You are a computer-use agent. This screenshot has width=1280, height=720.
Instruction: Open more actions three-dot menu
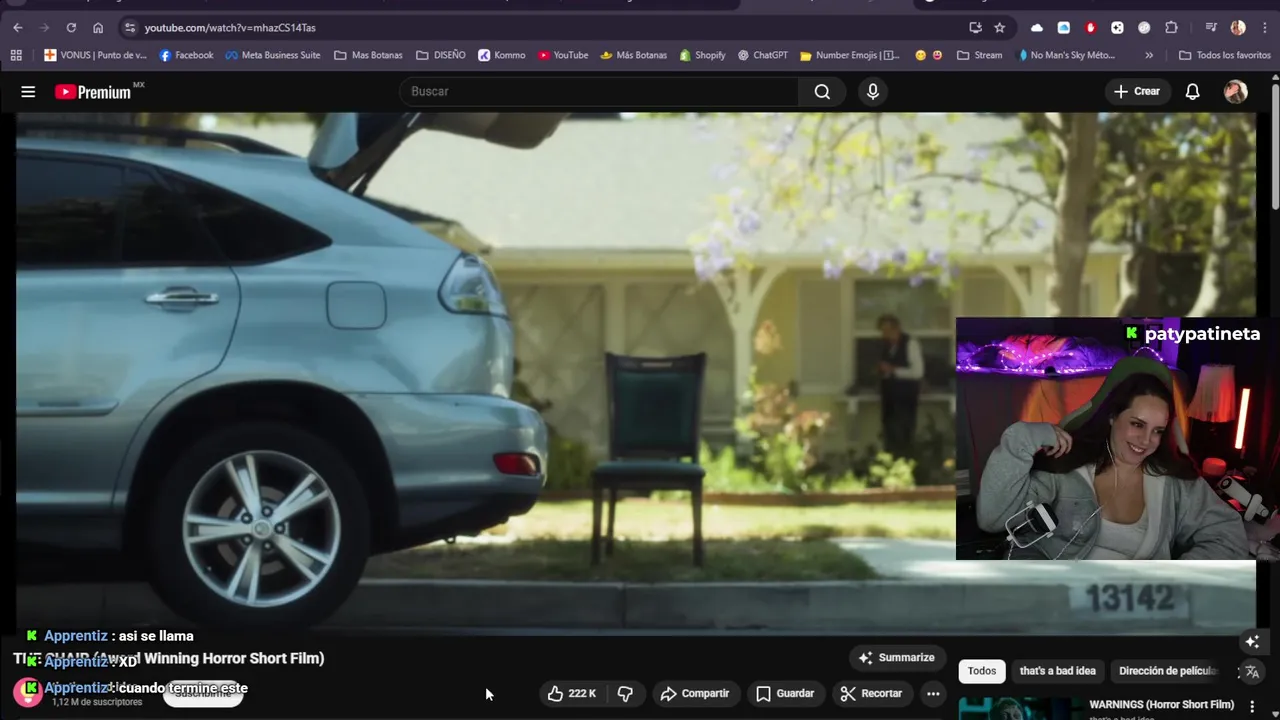pos(933,693)
